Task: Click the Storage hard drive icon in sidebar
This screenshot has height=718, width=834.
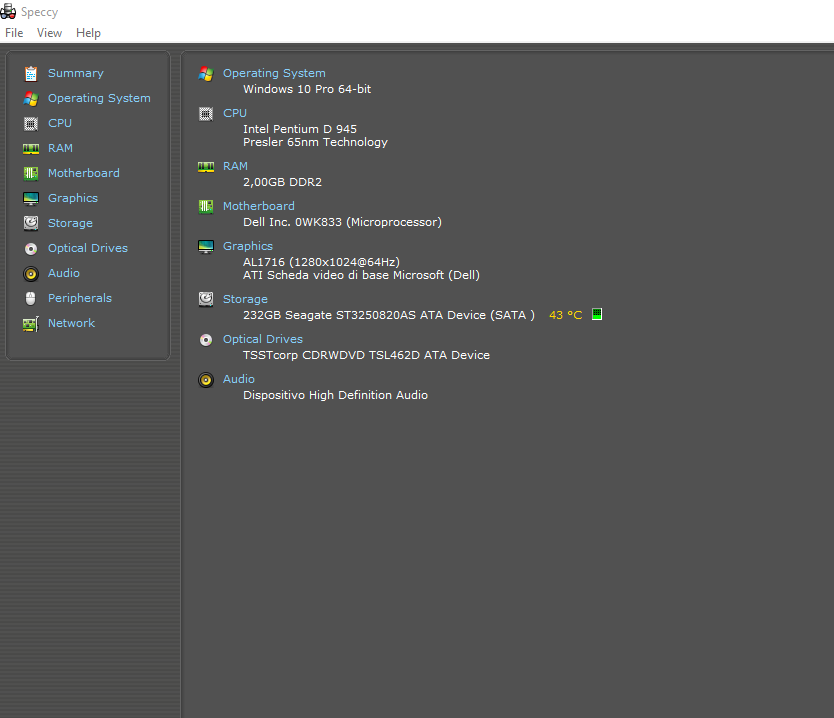Action: pos(31,223)
